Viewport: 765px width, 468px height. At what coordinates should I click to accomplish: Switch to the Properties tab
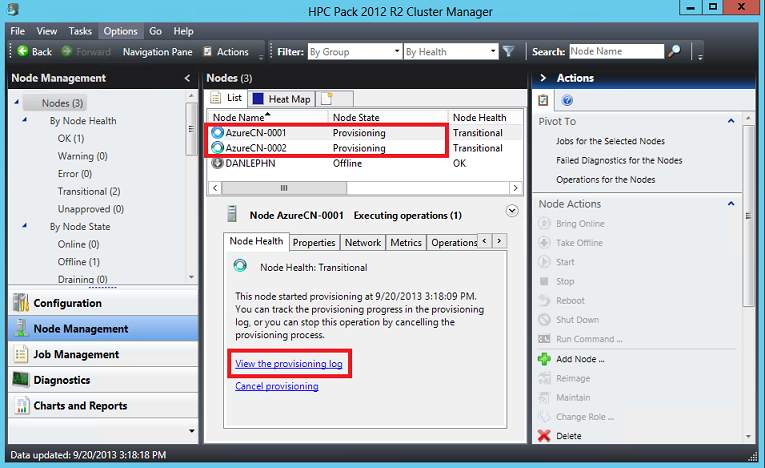(x=314, y=242)
